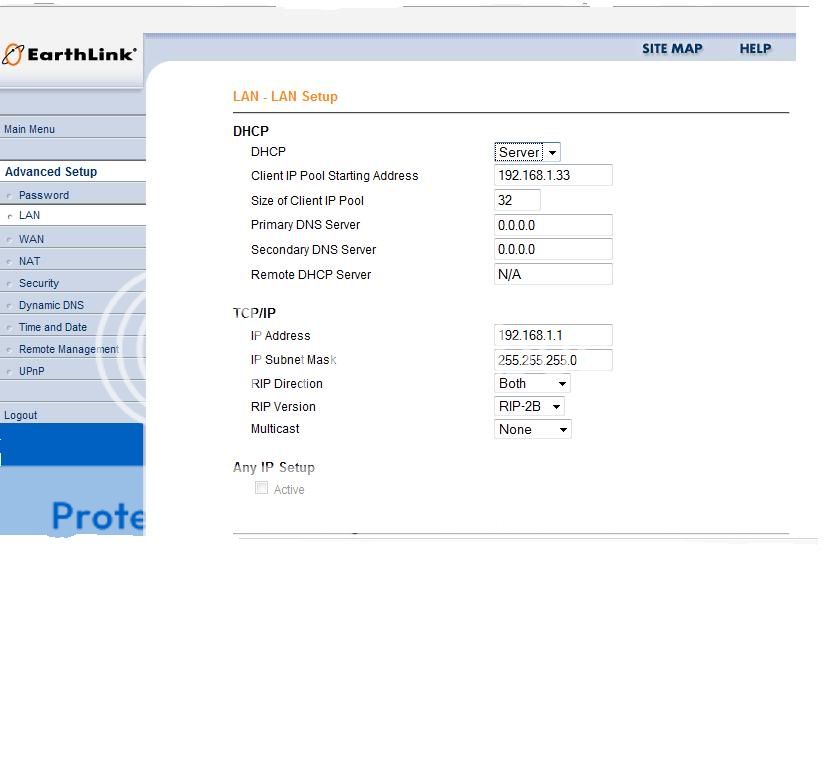
Task: Open the HELP link
Action: click(x=755, y=49)
